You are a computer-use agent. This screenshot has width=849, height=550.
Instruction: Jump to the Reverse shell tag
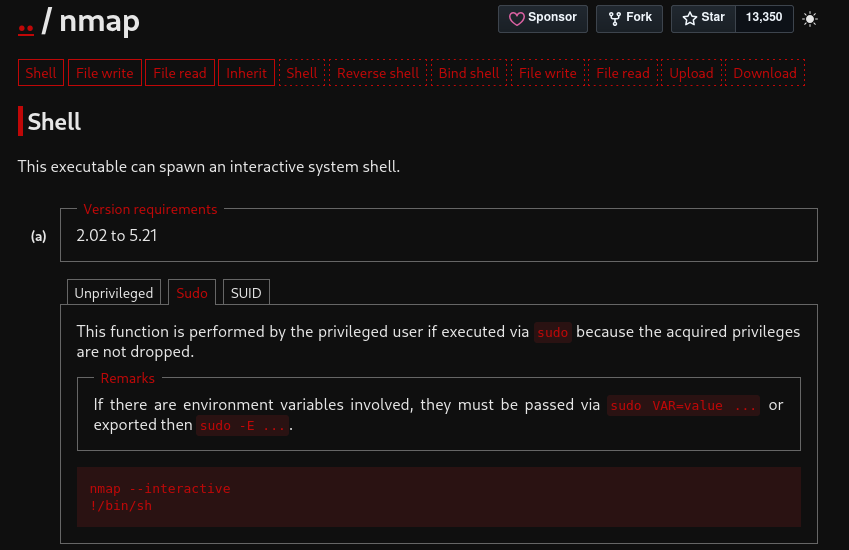pyautogui.click(x=378, y=73)
